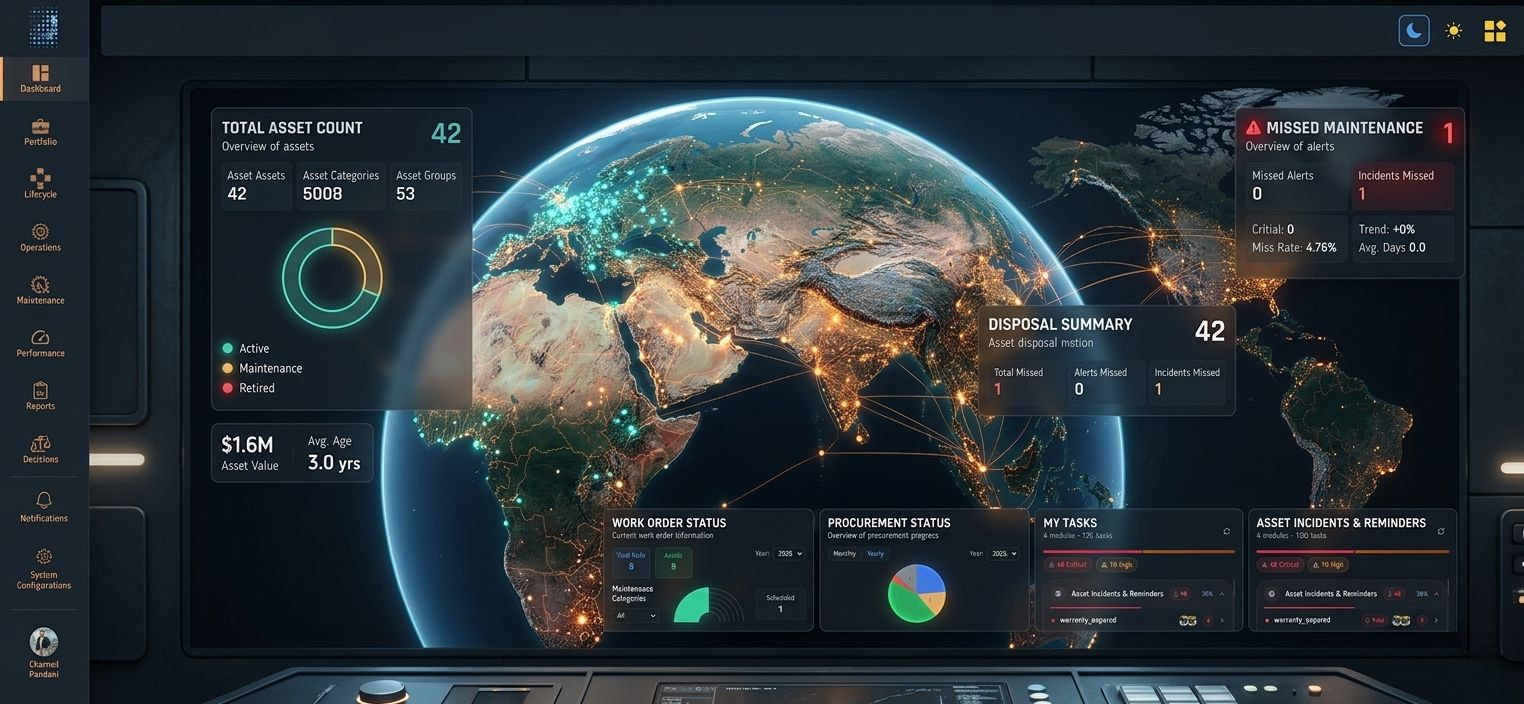Image resolution: width=1524 pixels, height=704 pixels.
Task: Select the Monthly tab in Procurement Status
Action: click(845, 553)
